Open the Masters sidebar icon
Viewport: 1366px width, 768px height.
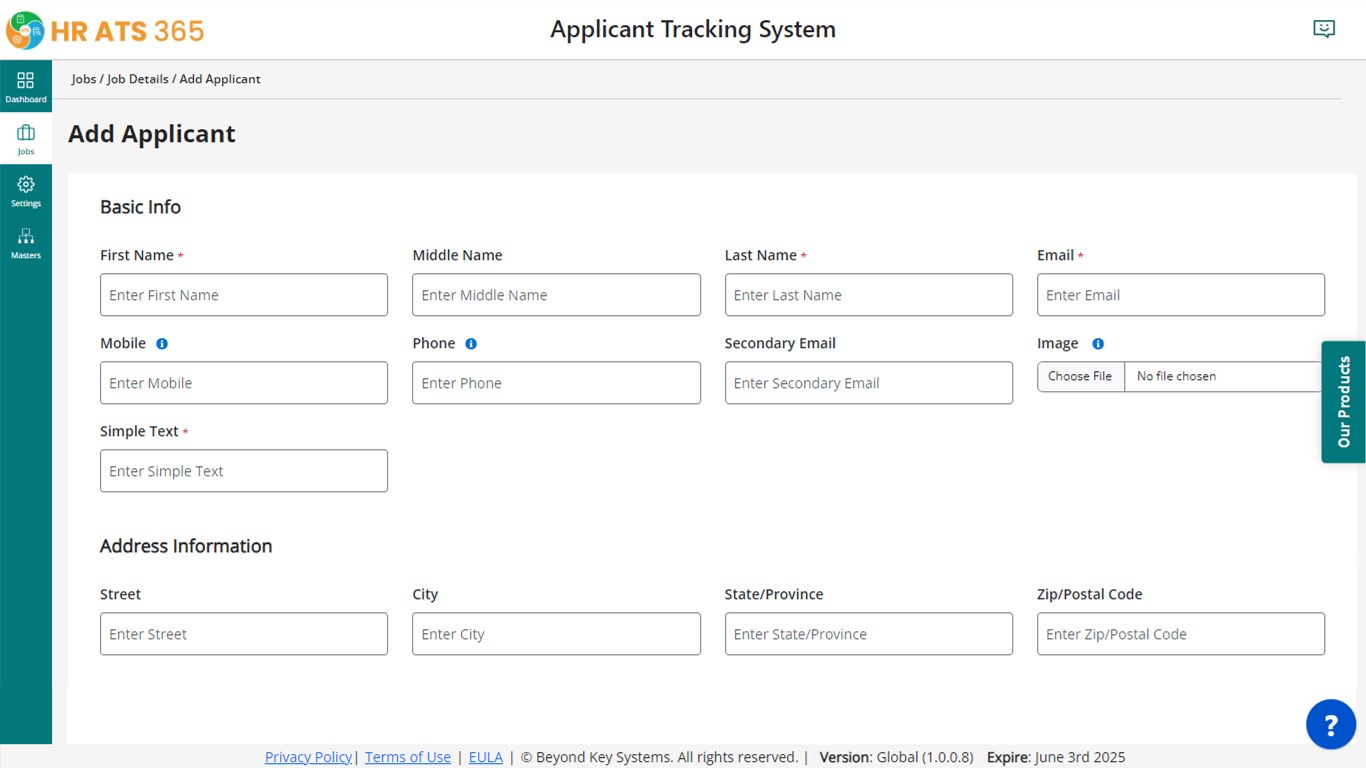26,237
